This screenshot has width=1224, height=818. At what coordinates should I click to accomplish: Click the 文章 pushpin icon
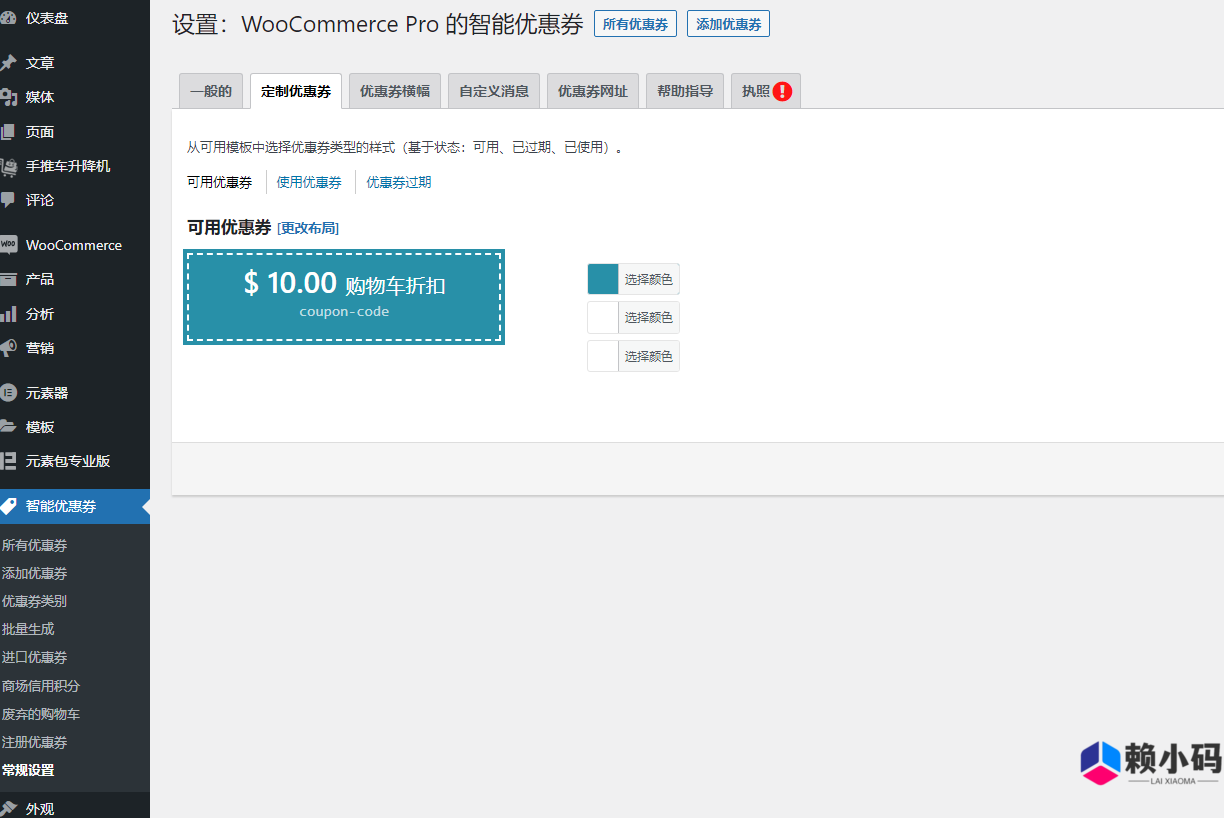tap(8, 63)
